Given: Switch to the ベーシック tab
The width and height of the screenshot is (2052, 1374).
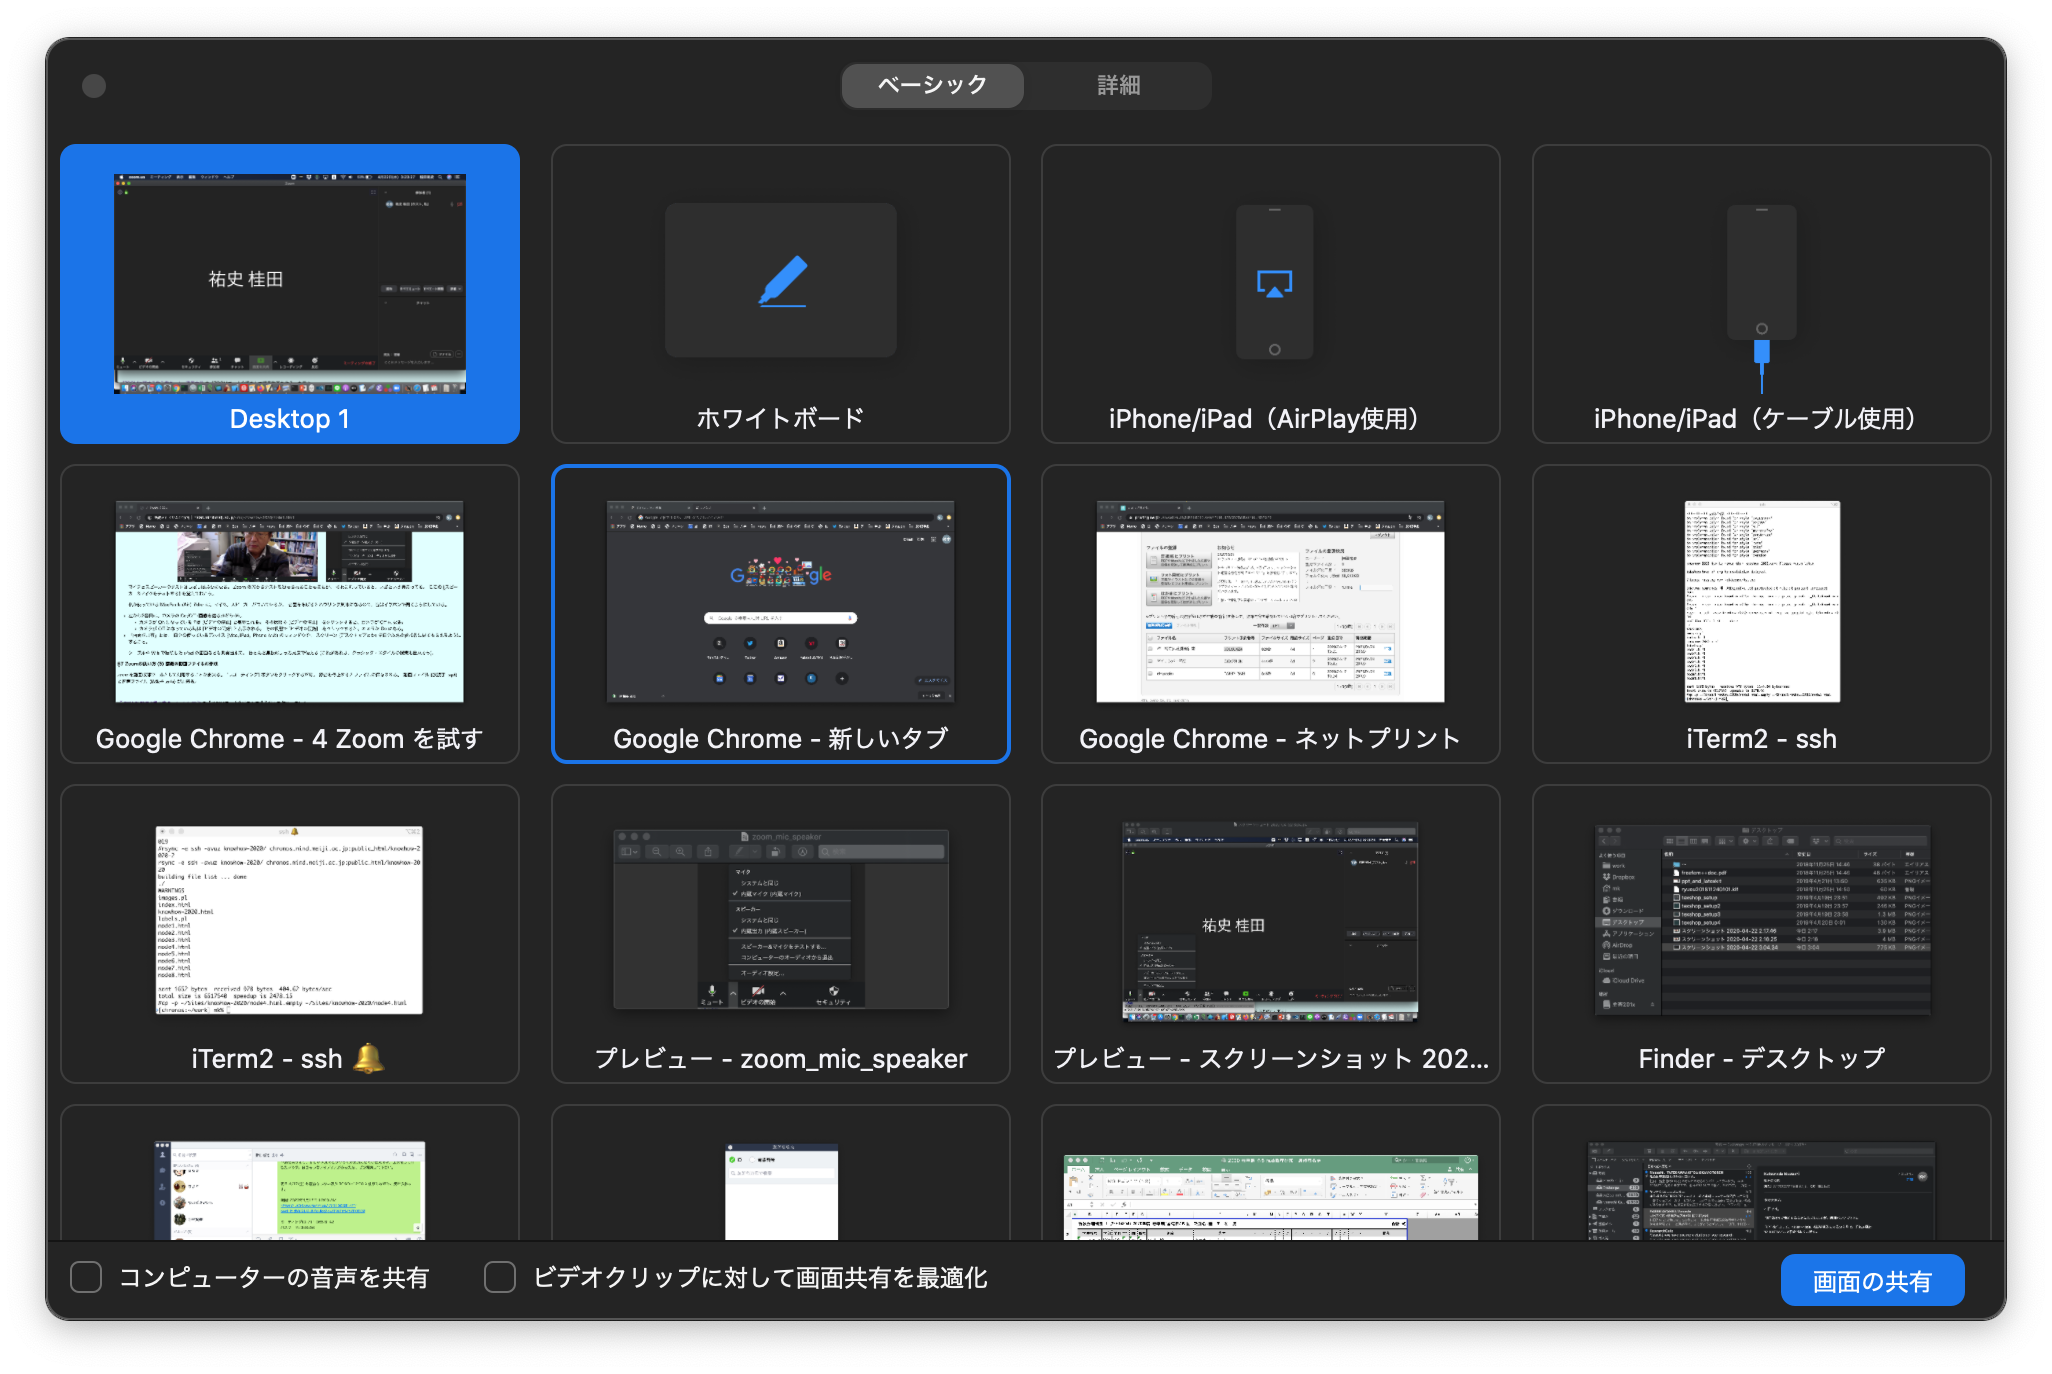Looking at the screenshot, I should click(x=932, y=86).
